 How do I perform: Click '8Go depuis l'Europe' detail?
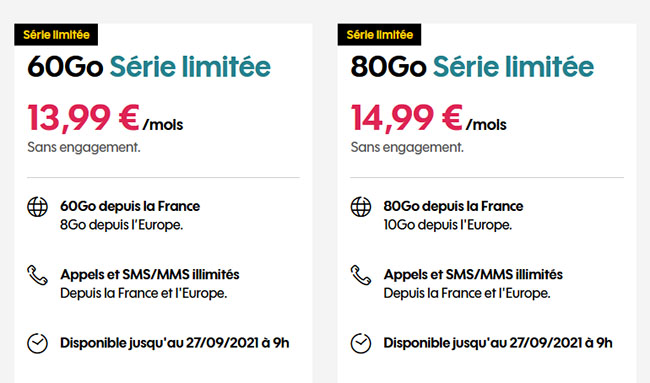121,225
